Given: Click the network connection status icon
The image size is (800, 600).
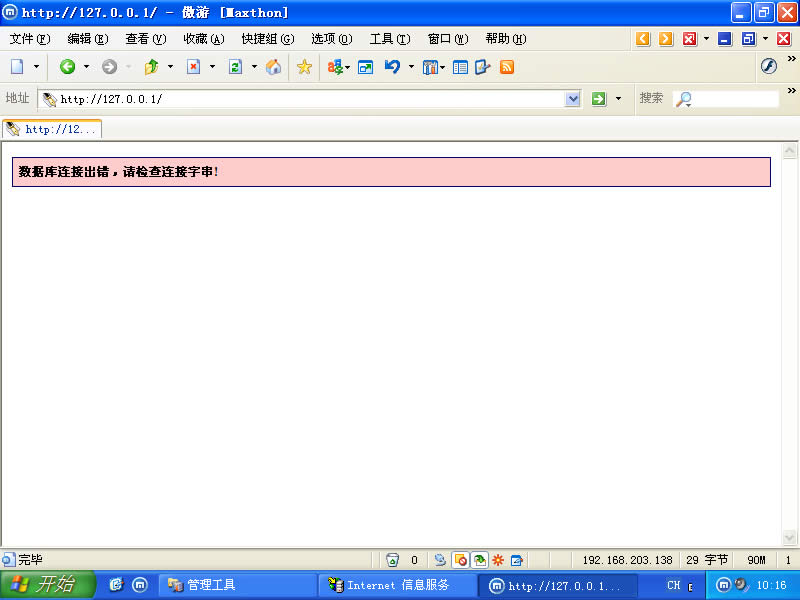Looking at the screenshot, I should click(x=440, y=560).
